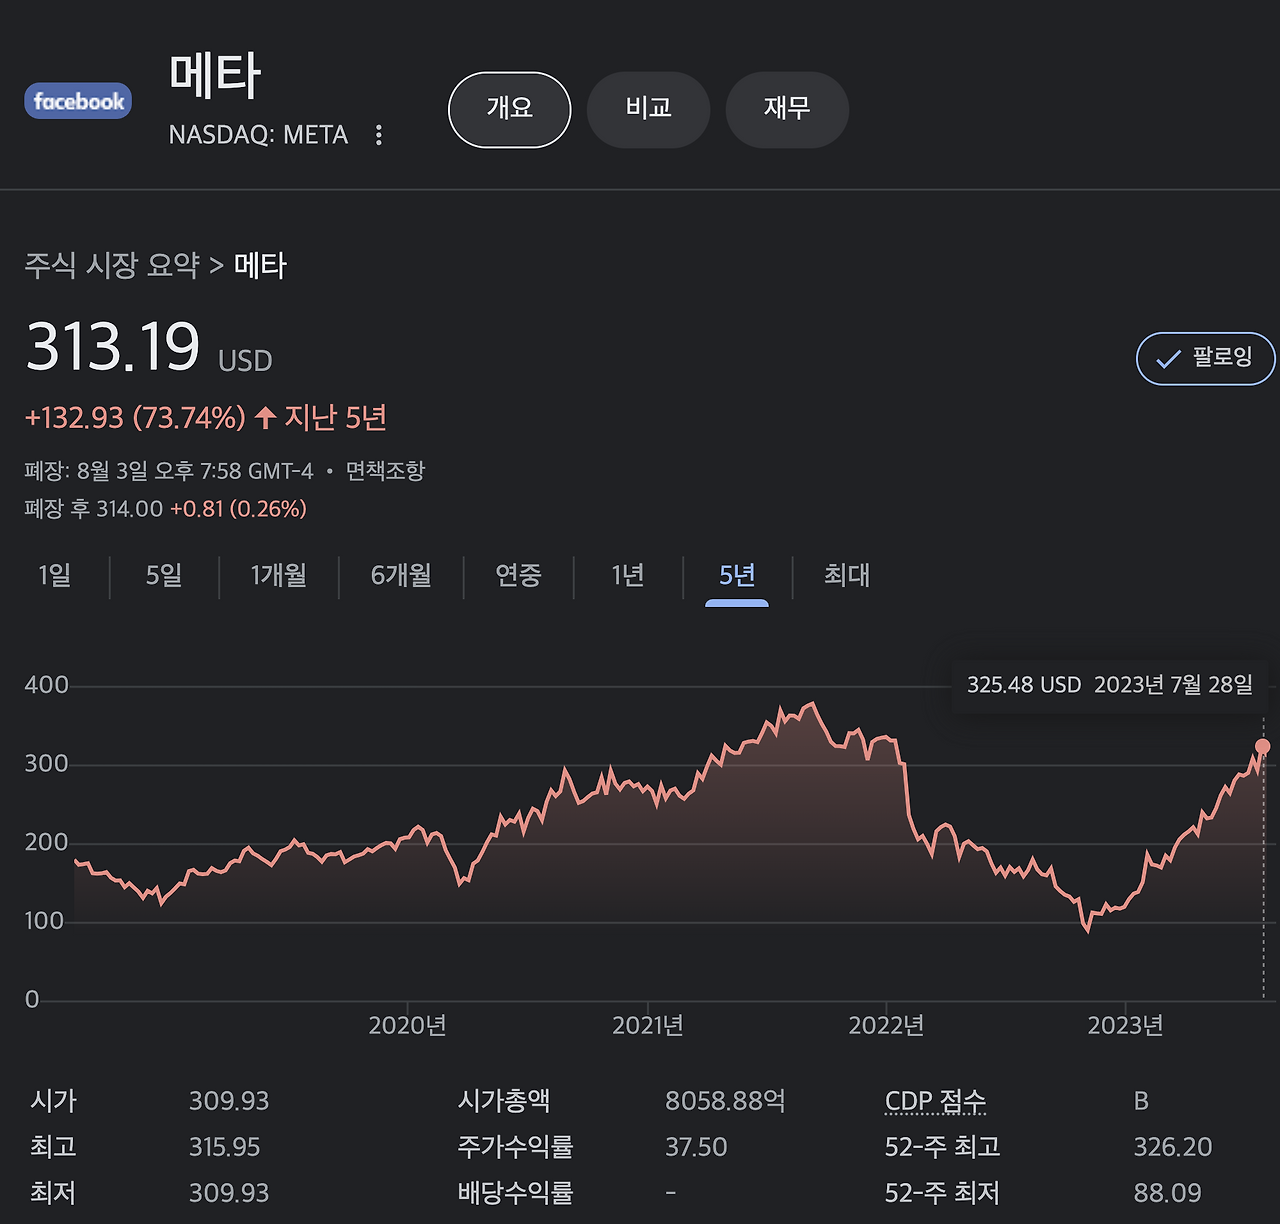Select the 5년 chart range
This screenshot has height=1224, width=1280.
click(x=737, y=577)
